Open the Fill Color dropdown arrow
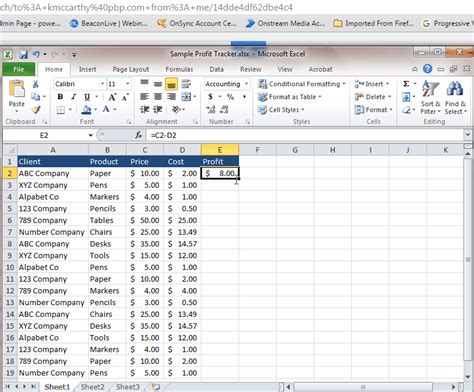The height and width of the screenshot is (392, 474). tap(96, 109)
